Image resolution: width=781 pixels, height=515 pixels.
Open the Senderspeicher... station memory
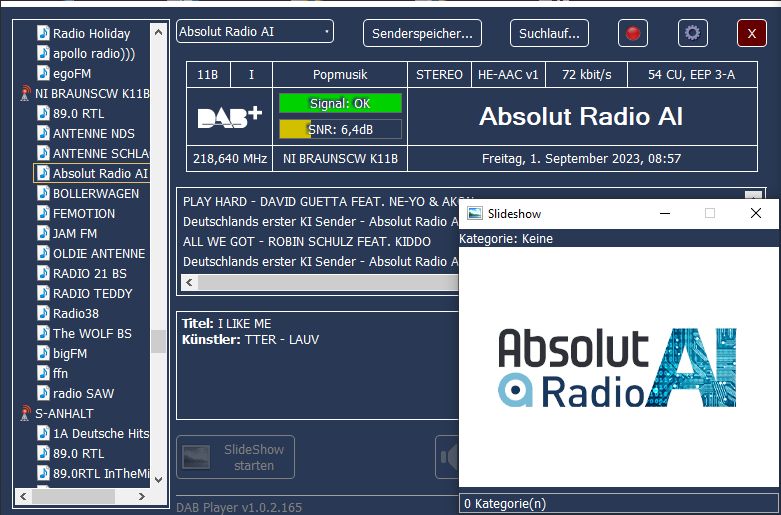pyautogui.click(x=422, y=33)
